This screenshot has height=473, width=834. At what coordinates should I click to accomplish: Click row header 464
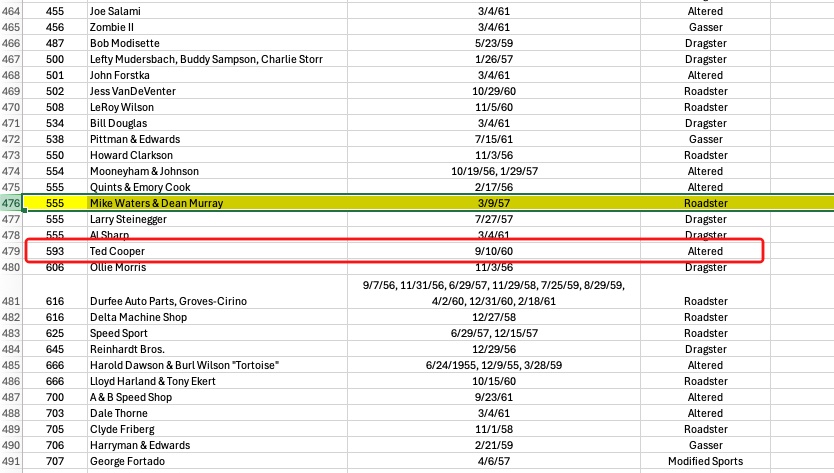[x=11, y=11]
